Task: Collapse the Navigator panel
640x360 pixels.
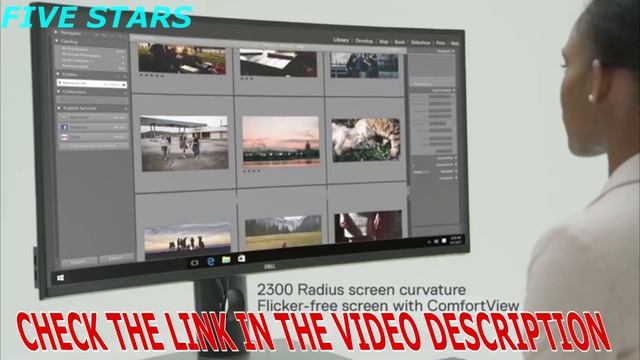Action: 56,32
